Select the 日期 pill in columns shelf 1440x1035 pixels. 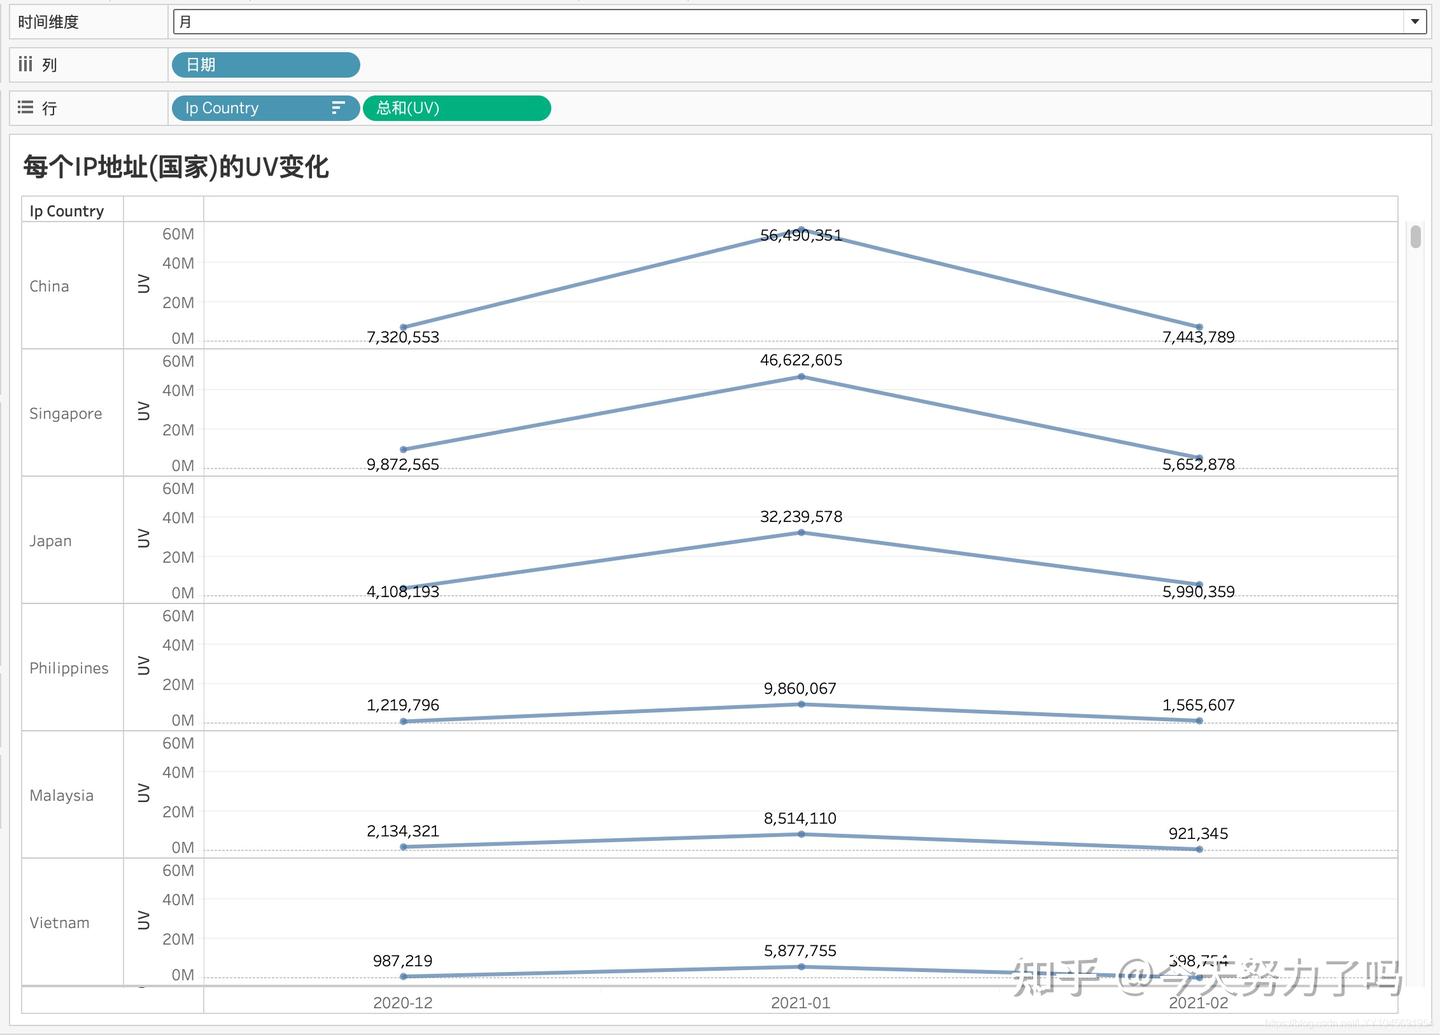(x=266, y=65)
